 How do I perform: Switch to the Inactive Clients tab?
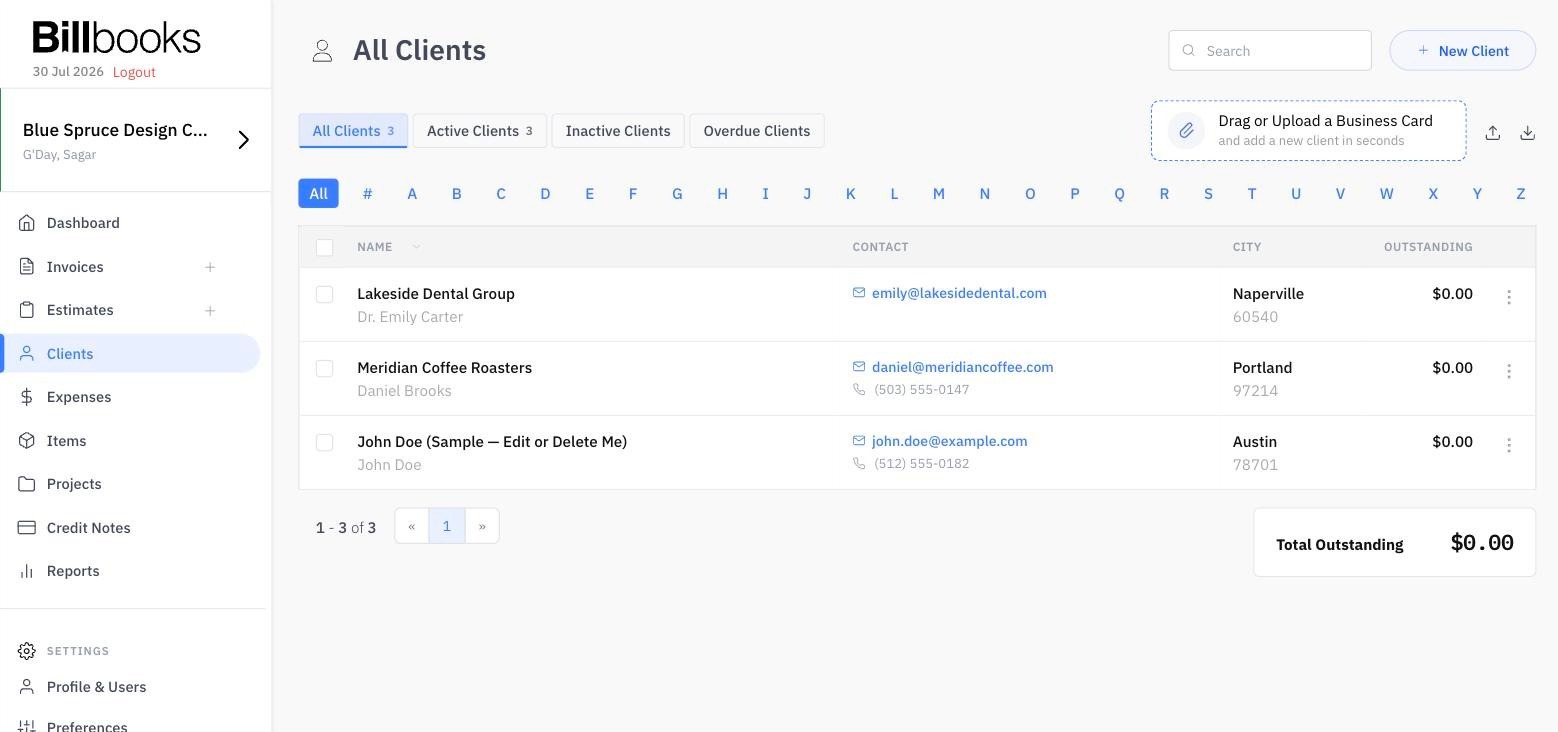(618, 131)
